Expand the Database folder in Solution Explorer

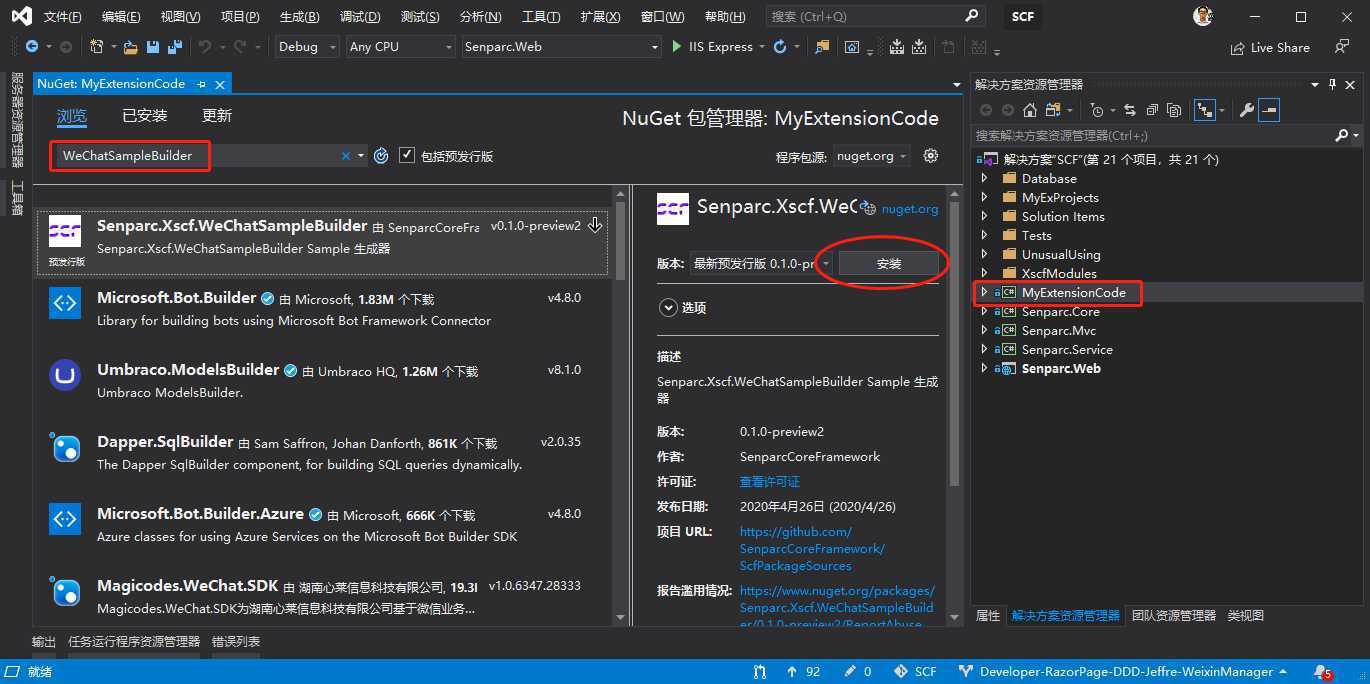point(984,178)
